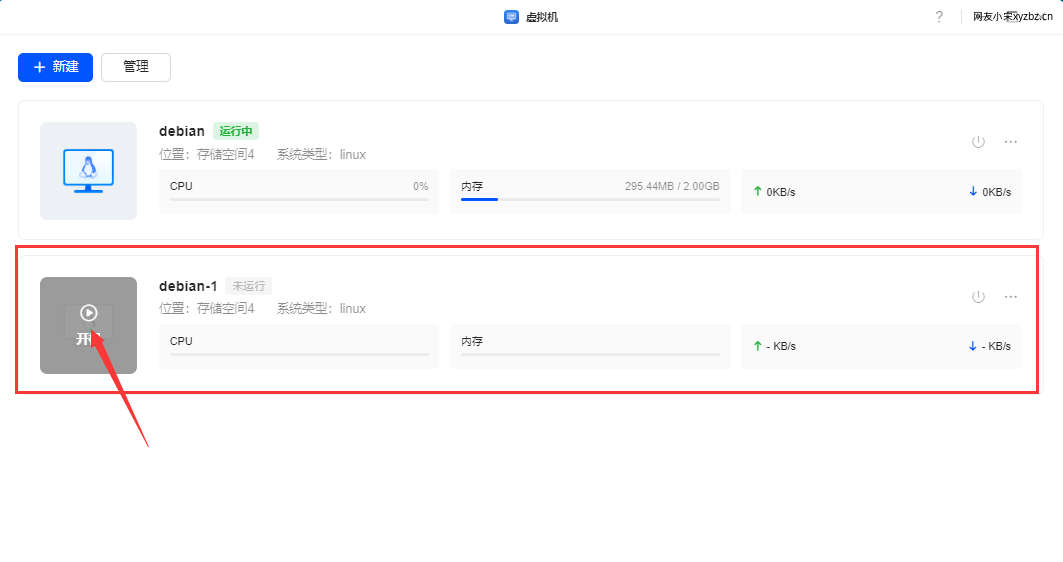Click the 未运行 status badge

pos(249,286)
